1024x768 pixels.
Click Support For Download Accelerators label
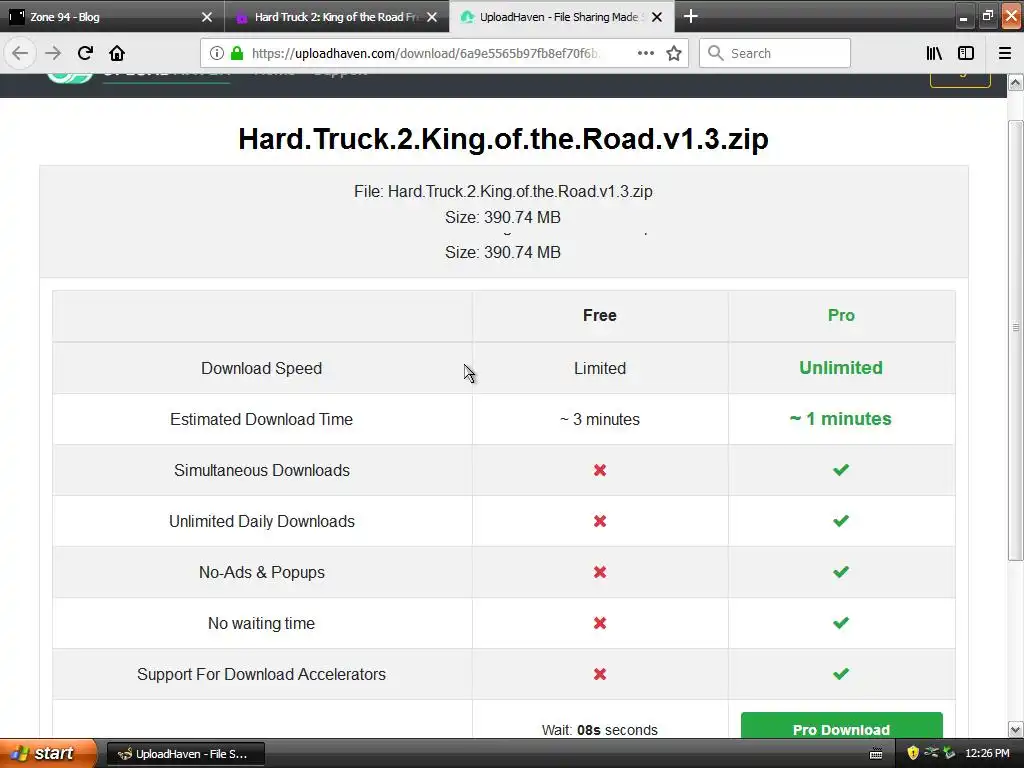click(261, 674)
